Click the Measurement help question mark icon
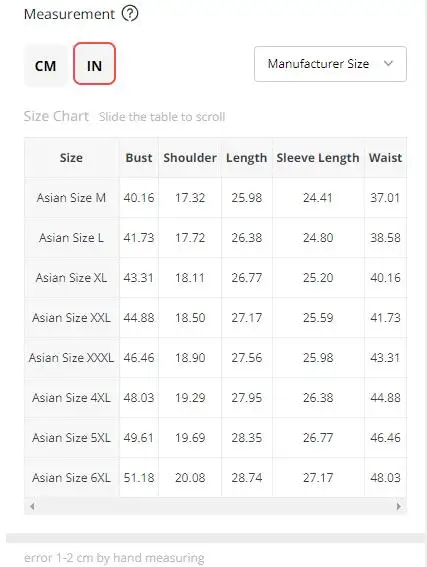This screenshot has height=567, width=427. pyautogui.click(x=130, y=14)
